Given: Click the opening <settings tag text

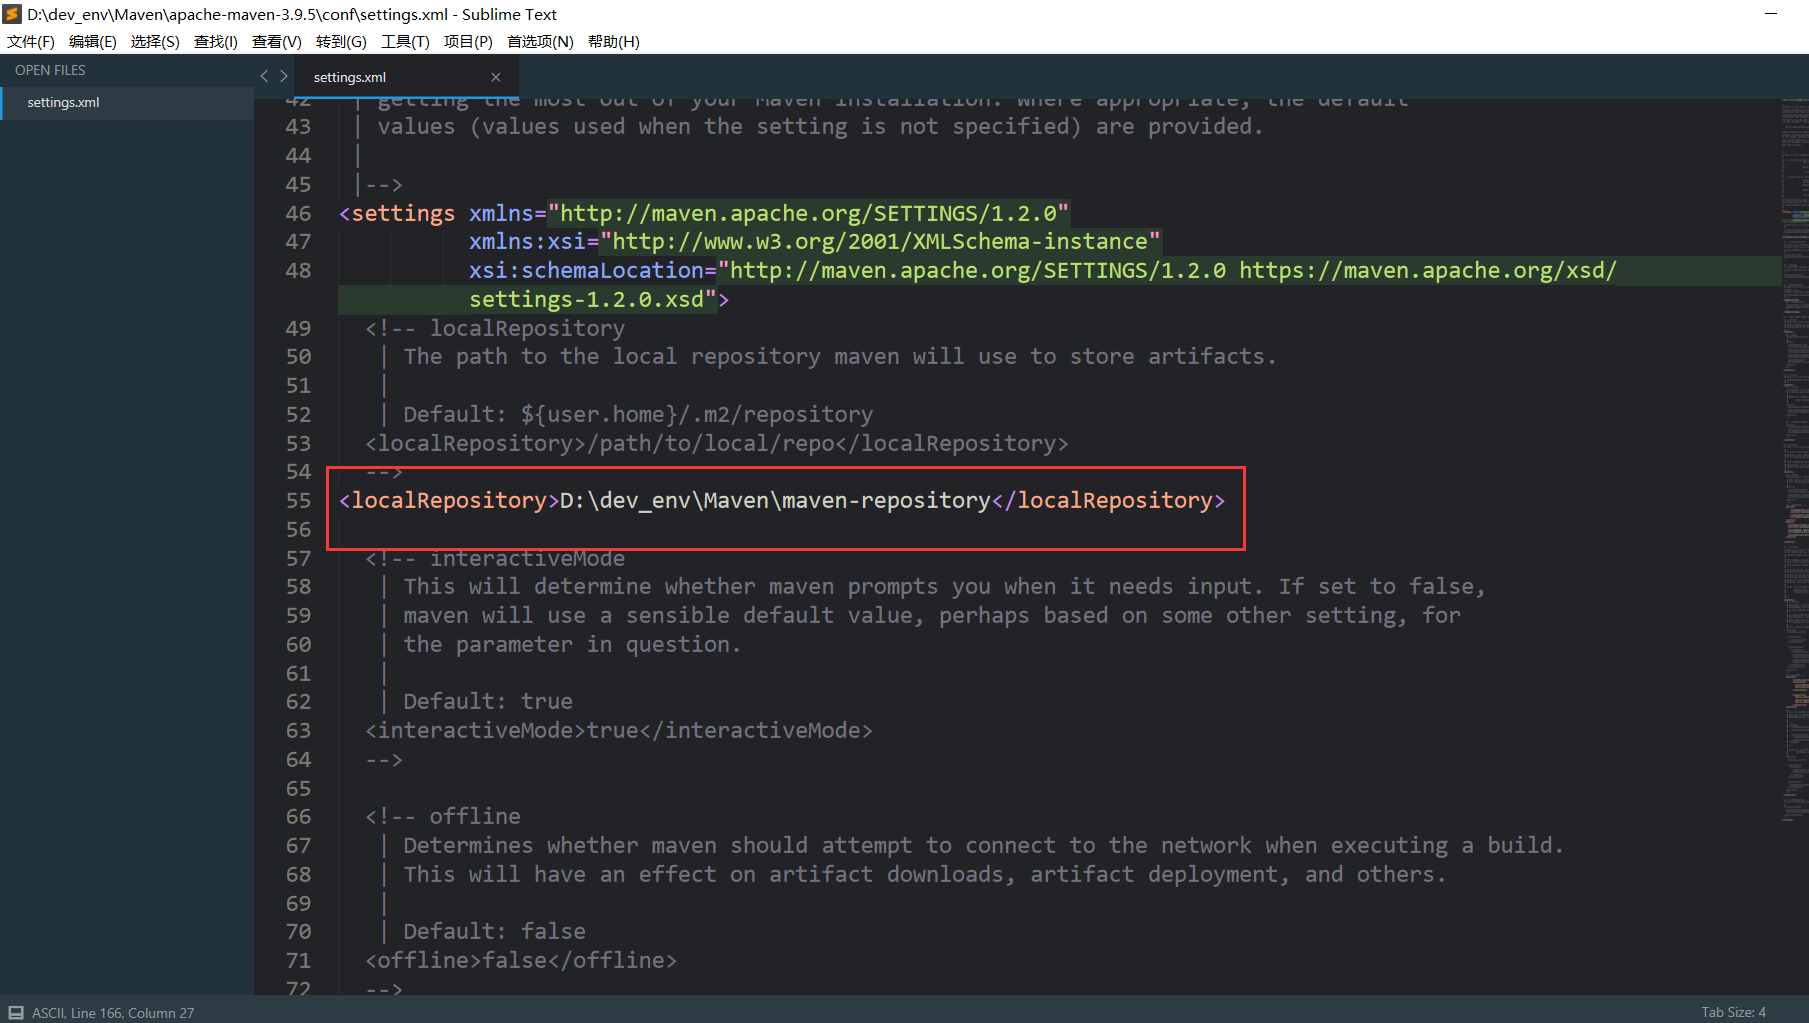Looking at the screenshot, I should [x=397, y=213].
